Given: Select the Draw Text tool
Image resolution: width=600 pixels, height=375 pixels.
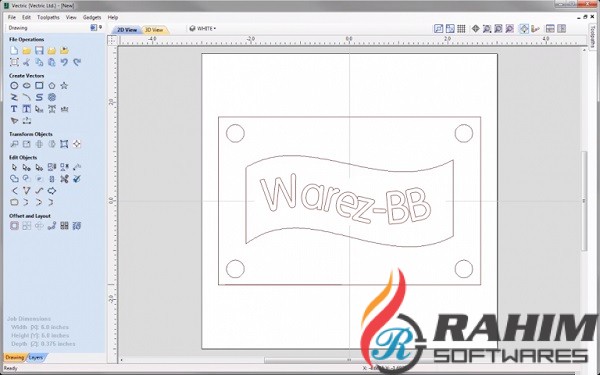Looking at the screenshot, I should tap(14, 109).
